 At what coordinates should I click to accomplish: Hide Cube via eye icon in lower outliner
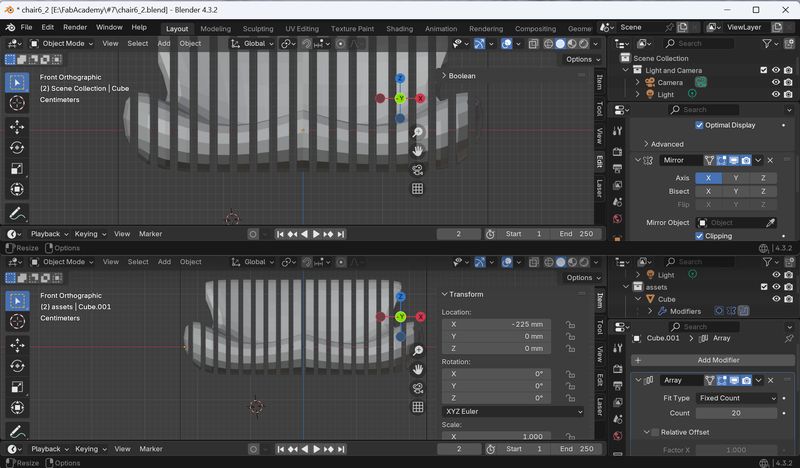[x=776, y=299]
